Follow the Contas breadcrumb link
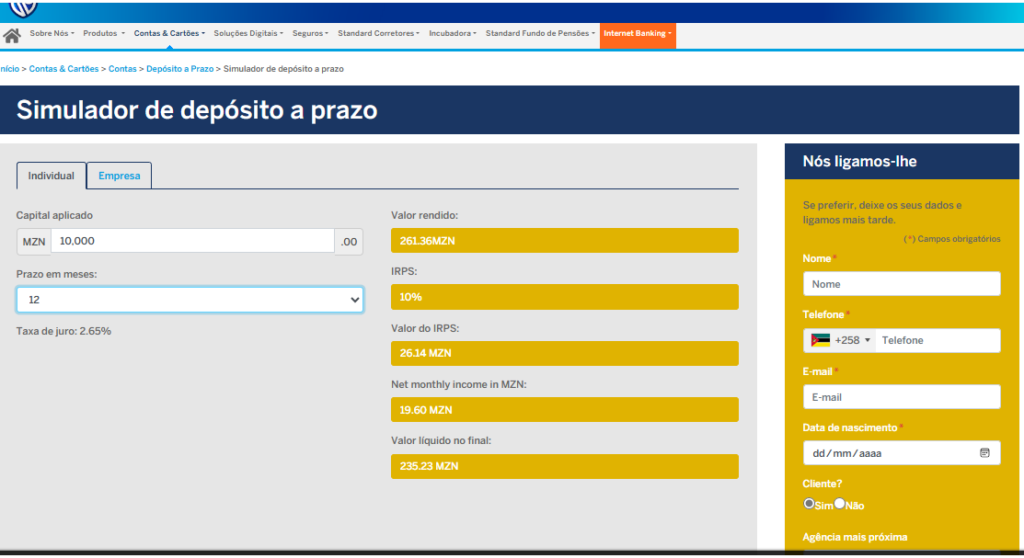Screen dimensions: 1024x558 tap(122, 69)
